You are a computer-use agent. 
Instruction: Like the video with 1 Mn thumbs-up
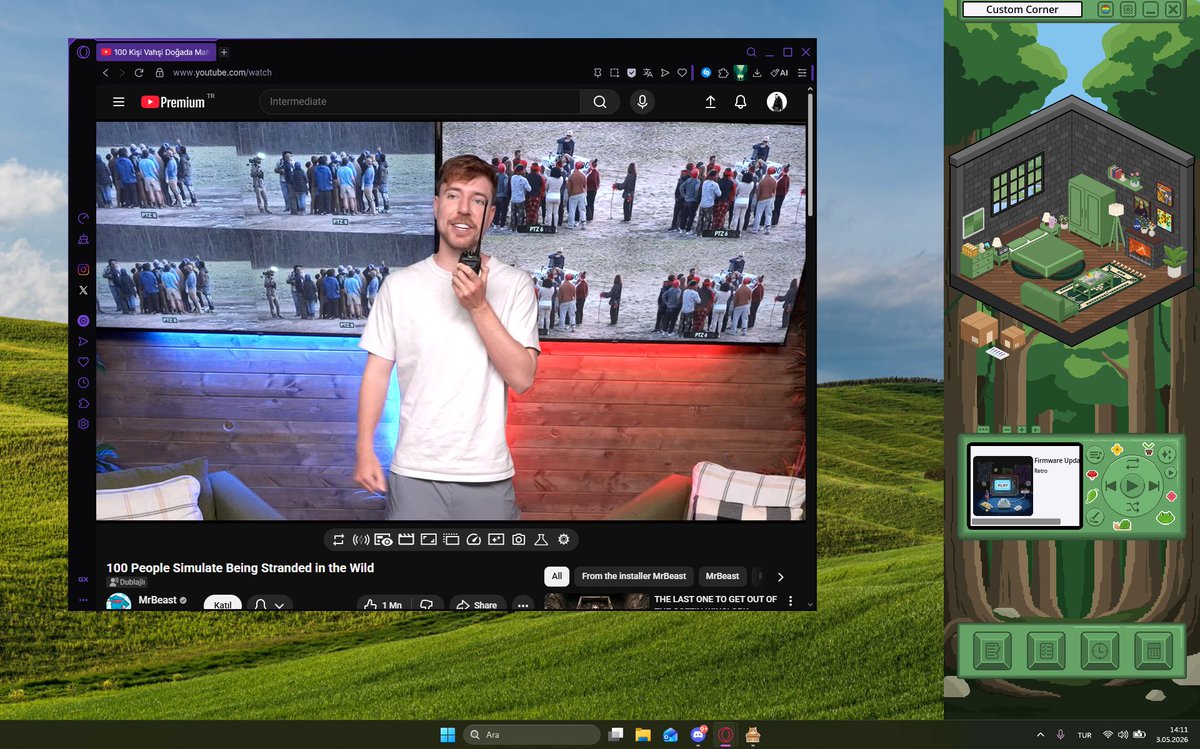click(x=383, y=605)
